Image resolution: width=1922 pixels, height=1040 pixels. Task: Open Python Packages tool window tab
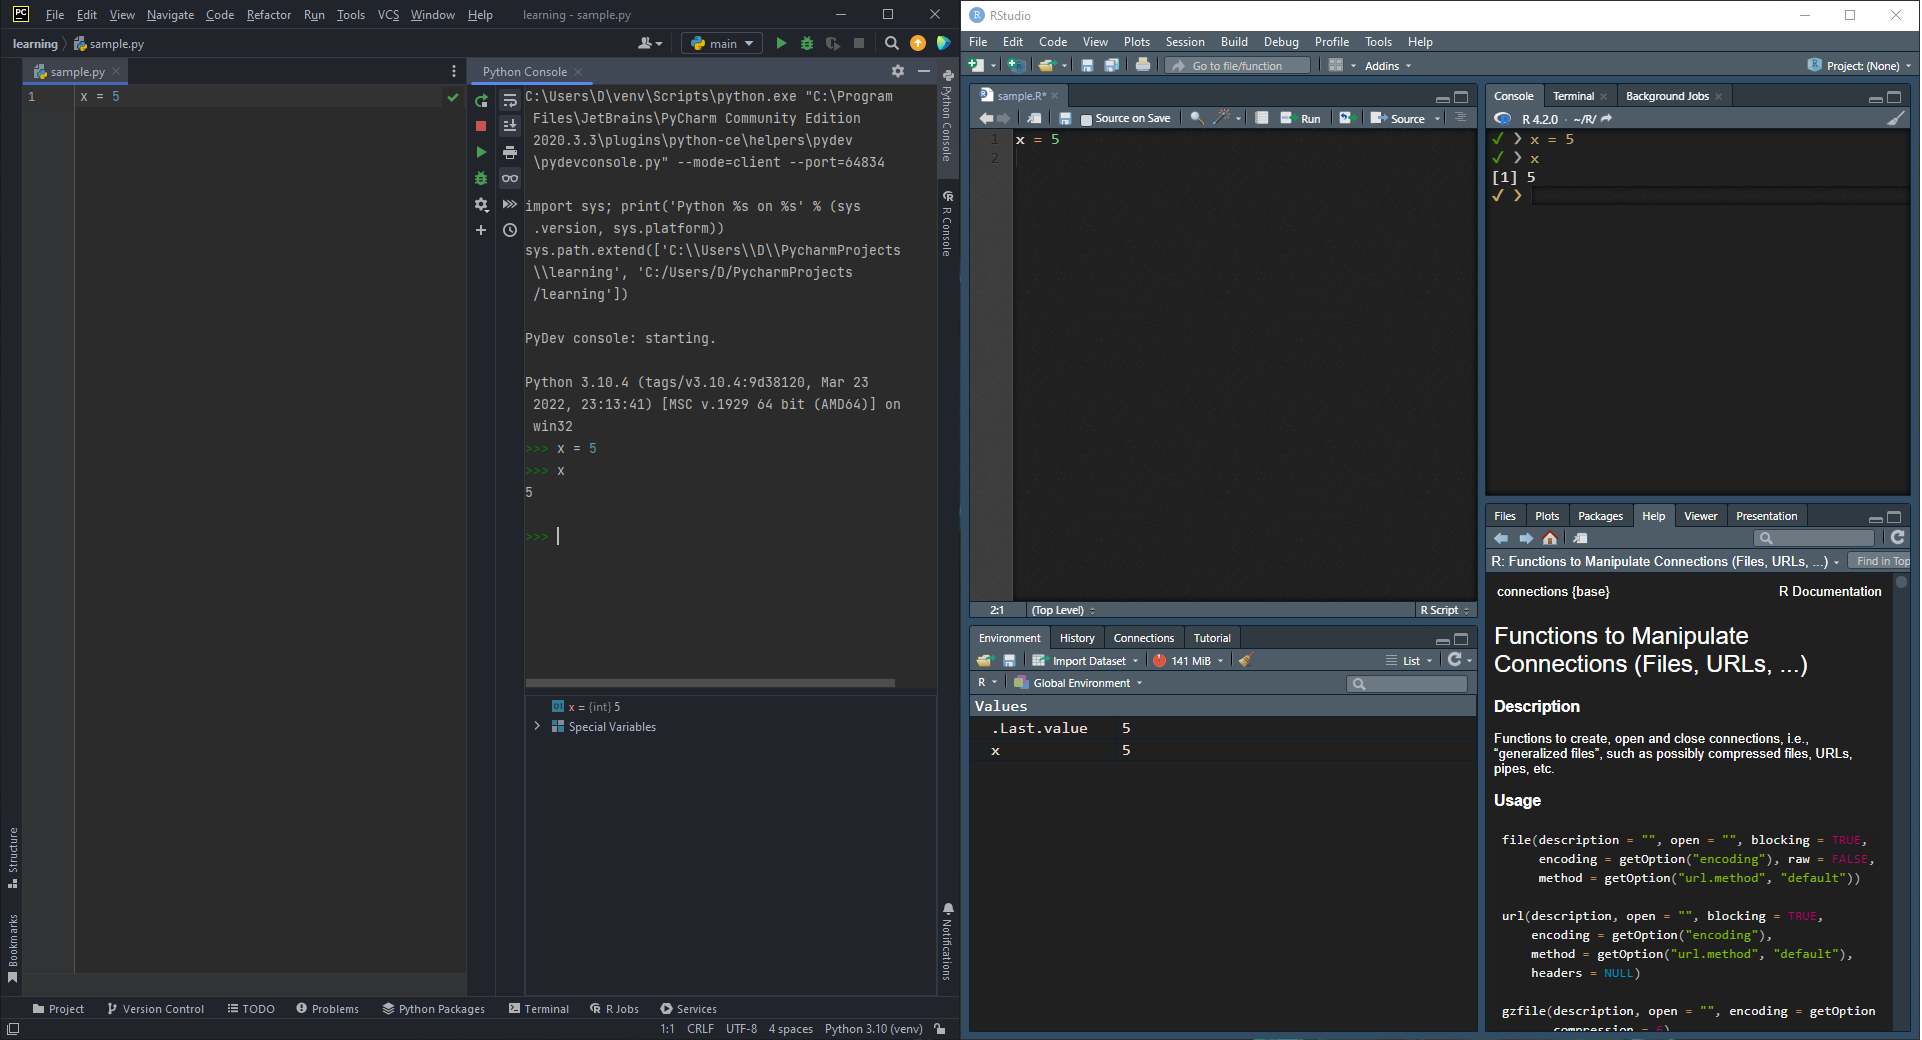(433, 1009)
